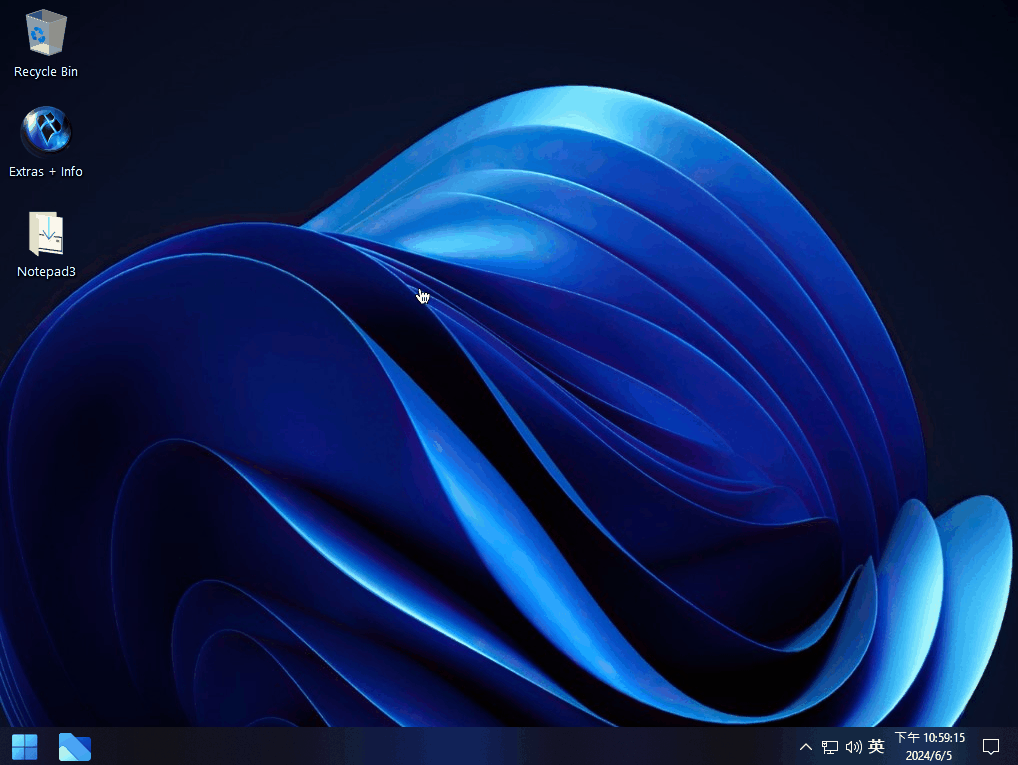Image resolution: width=1018 pixels, height=765 pixels.
Task: Open the clock showing 10:59:15
Action: [930, 738]
